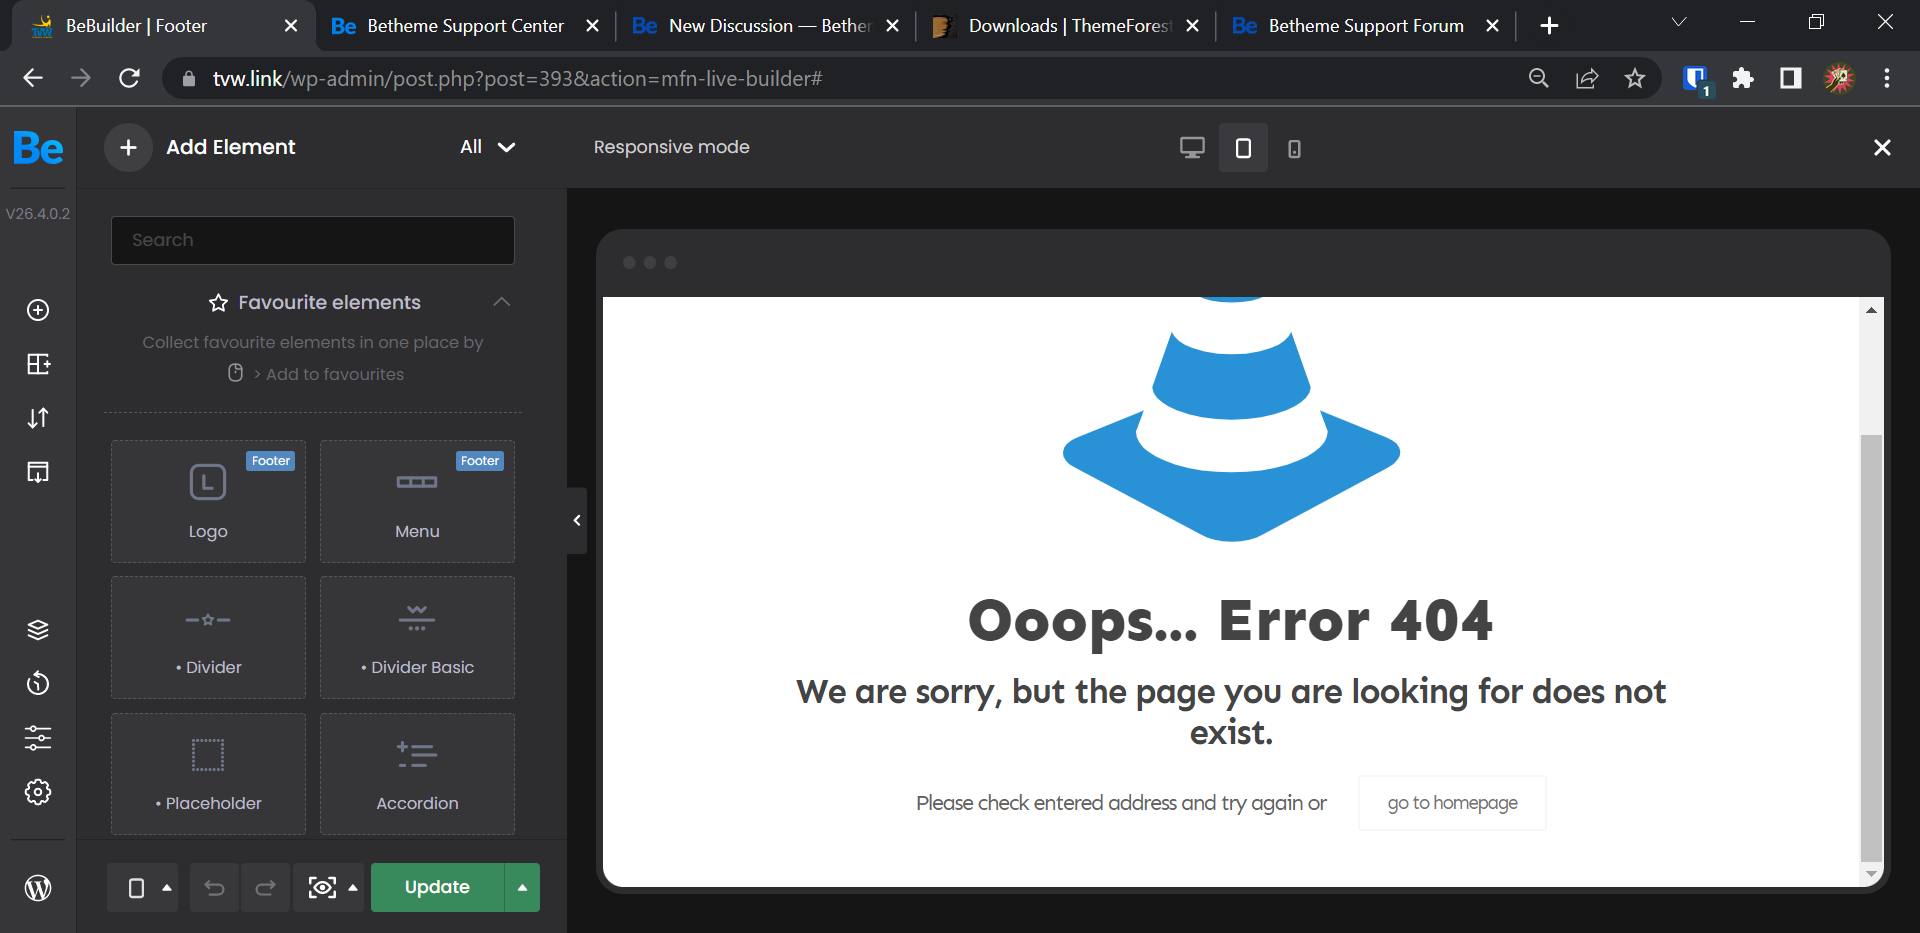Click the browser back arrow
1920x933 pixels.
pos(33,78)
